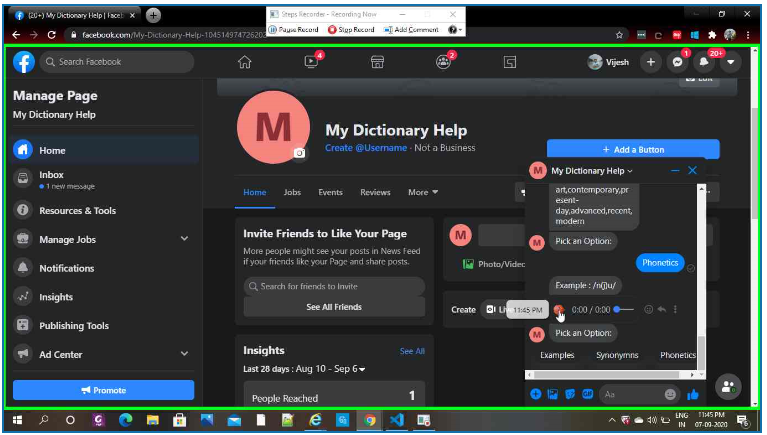Minimize the My Dictionary Help chat
The width and height of the screenshot is (767, 435).
[675, 170]
